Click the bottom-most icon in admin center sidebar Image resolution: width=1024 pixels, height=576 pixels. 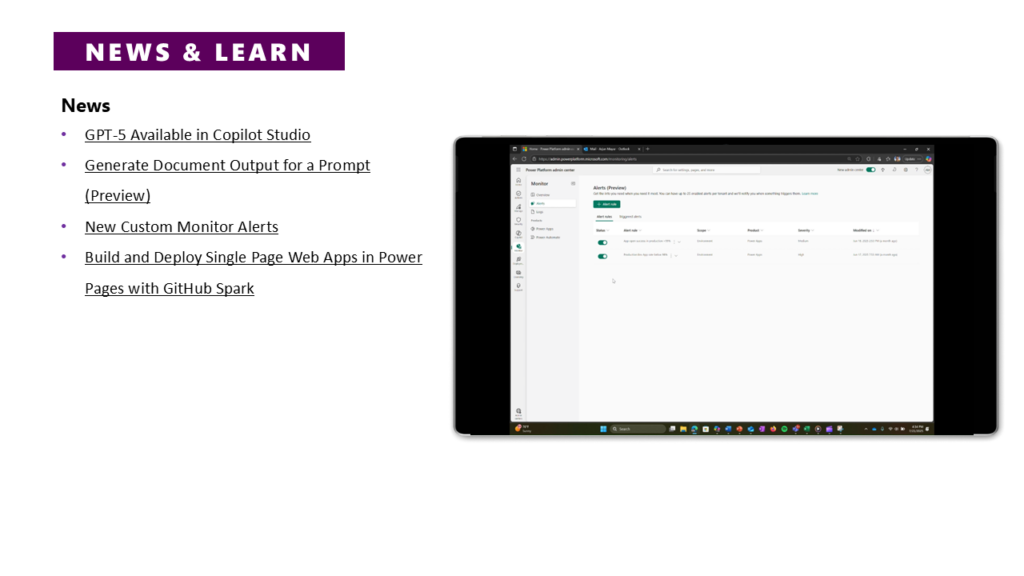519,412
